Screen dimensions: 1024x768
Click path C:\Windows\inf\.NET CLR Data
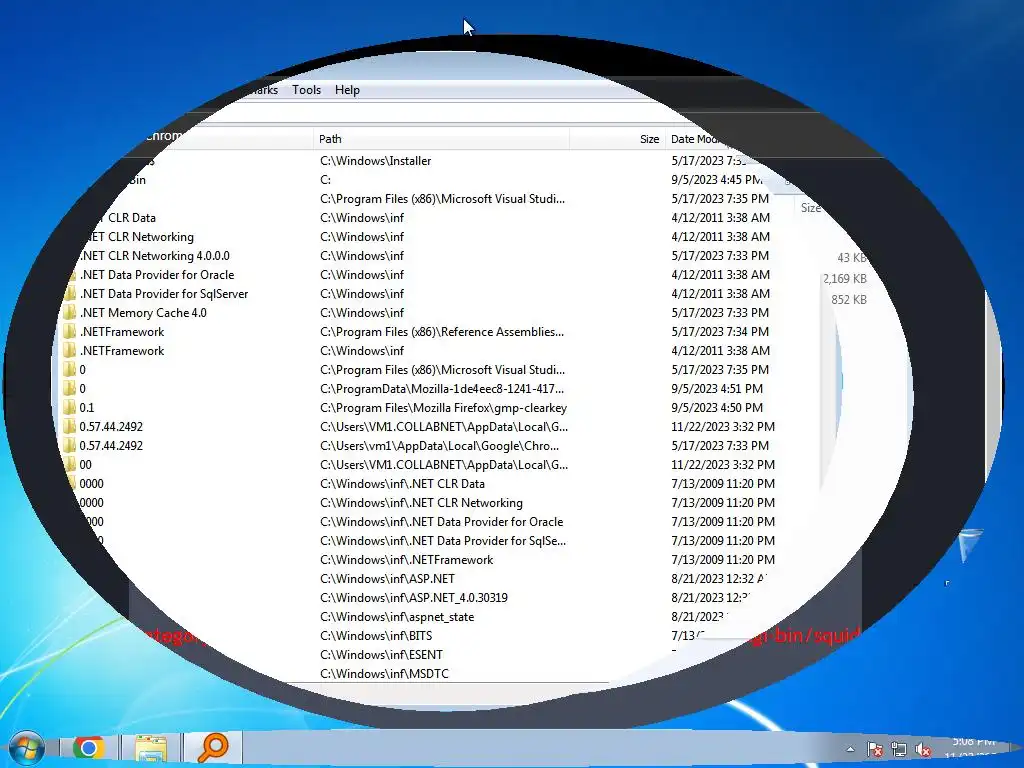coord(402,483)
